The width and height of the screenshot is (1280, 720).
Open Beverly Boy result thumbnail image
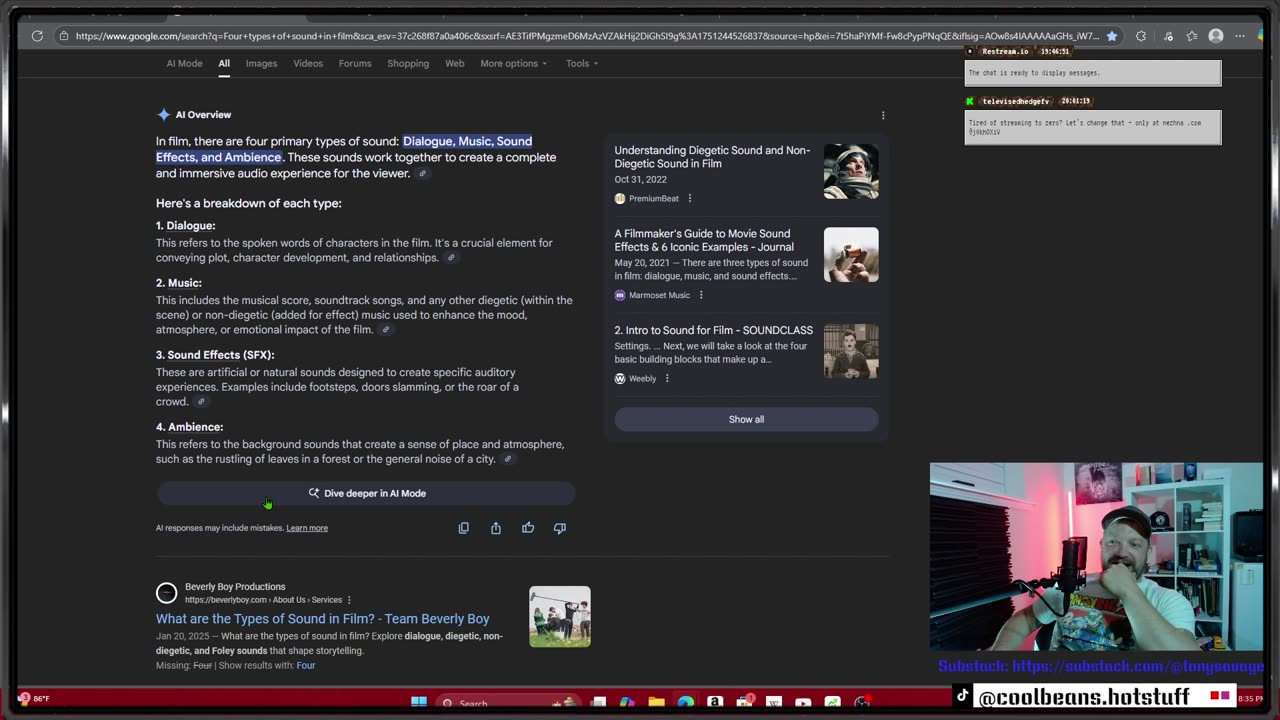click(560, 616)
